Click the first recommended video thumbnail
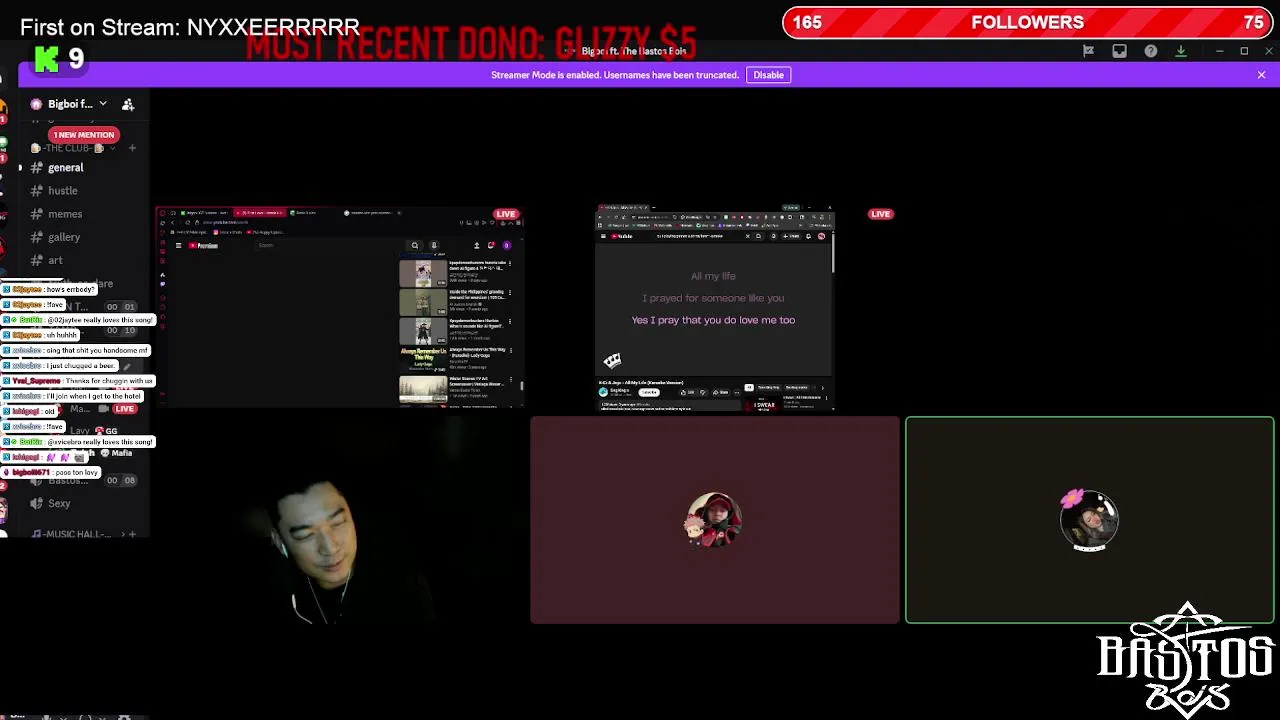Screen dimensions: 1280x720 click(x=423, y=273)
